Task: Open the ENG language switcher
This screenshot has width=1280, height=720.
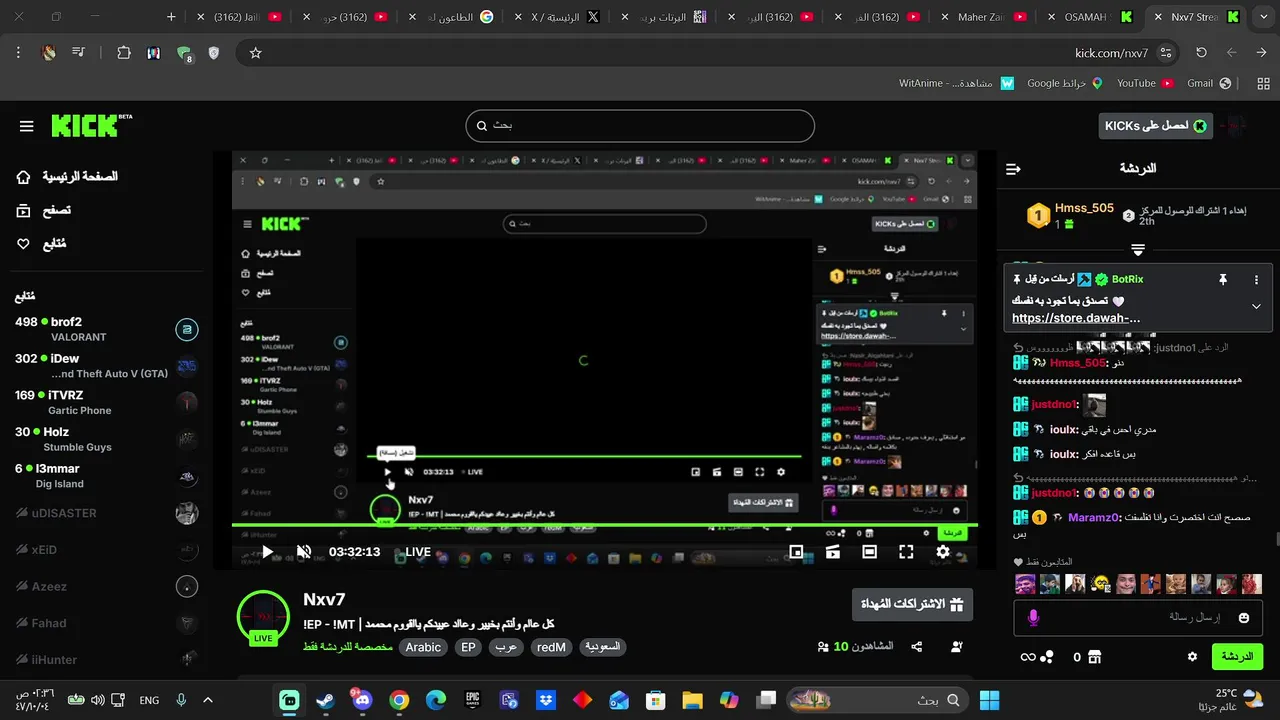Action: coord(149,700)
